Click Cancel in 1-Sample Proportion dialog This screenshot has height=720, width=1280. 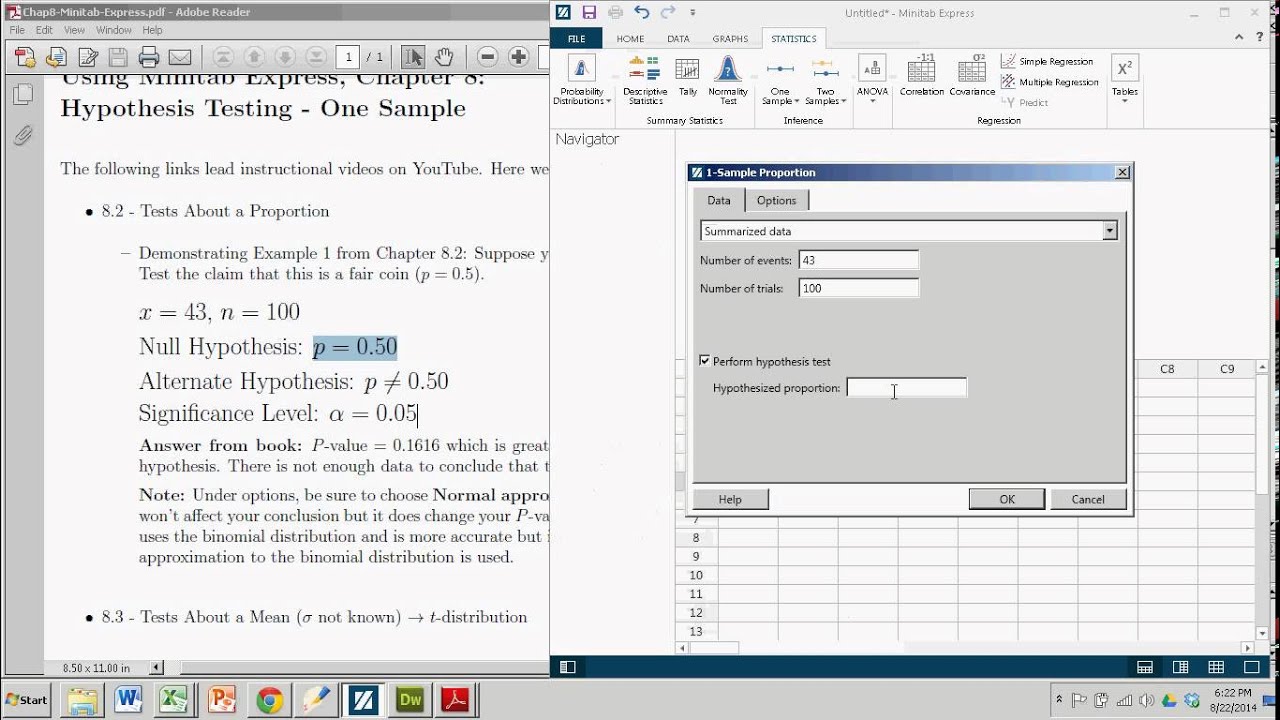pos(1088,499)
